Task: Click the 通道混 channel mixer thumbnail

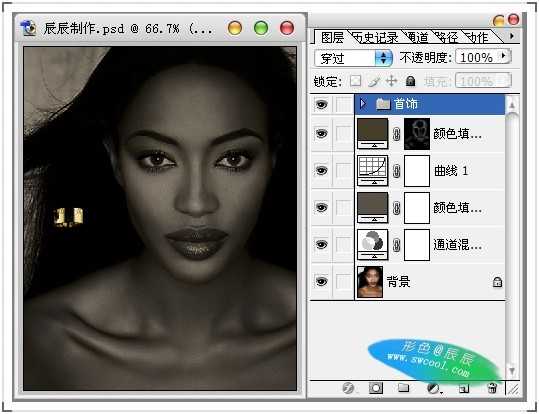Action: [373, 244]
